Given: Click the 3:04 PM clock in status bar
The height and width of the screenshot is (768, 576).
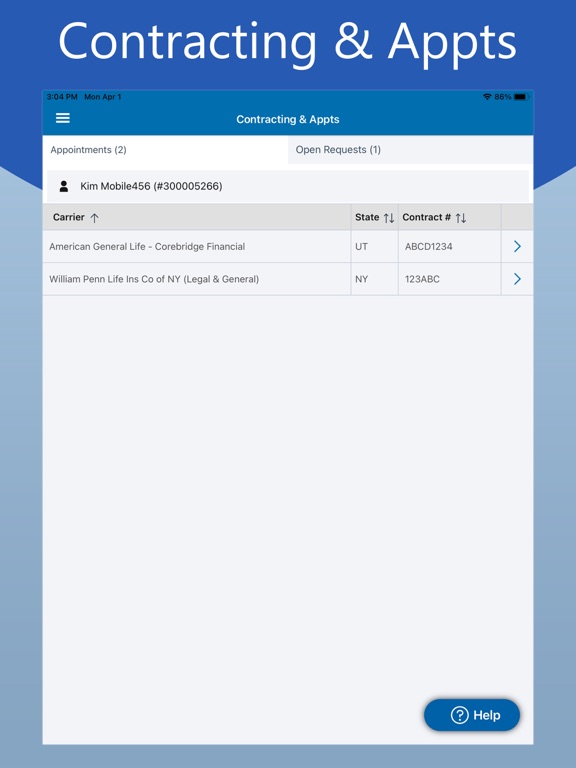Looking at the screenshot, I should (62, 96).
